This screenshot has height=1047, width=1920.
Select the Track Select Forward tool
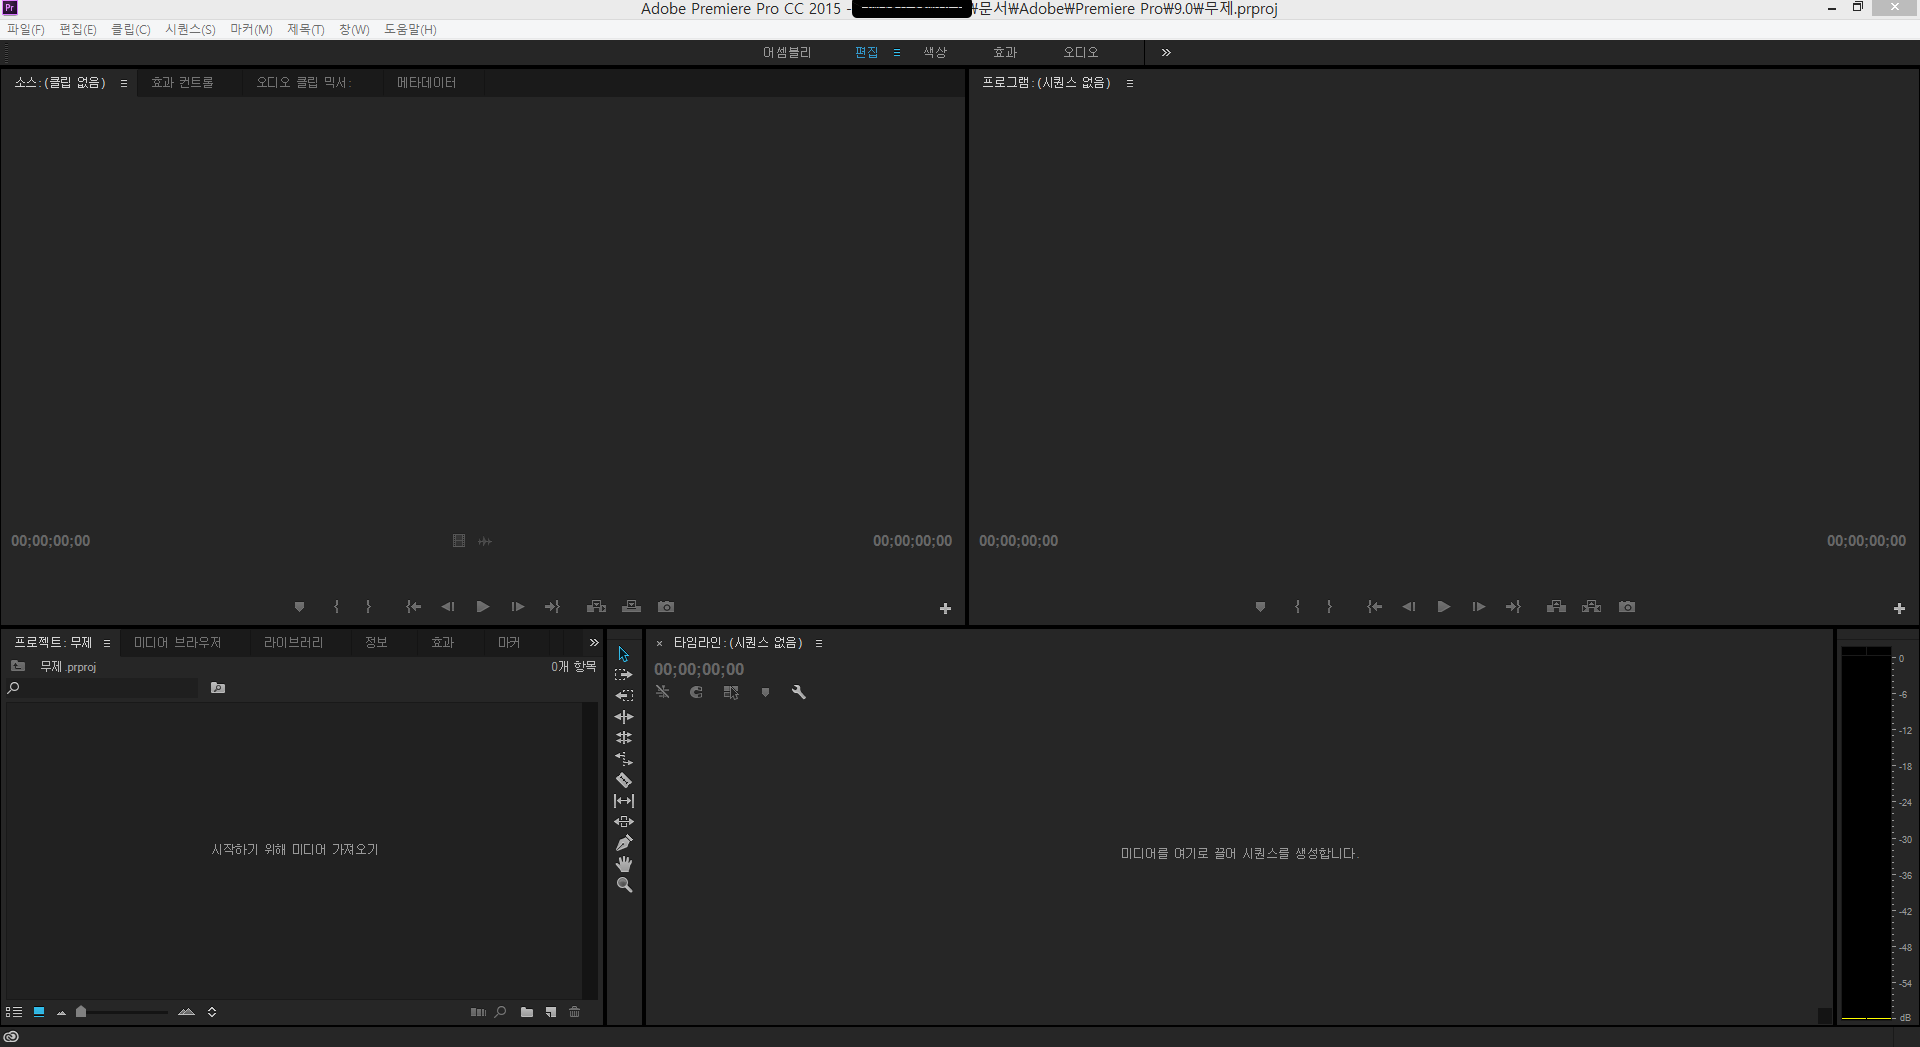pos(623,675)
